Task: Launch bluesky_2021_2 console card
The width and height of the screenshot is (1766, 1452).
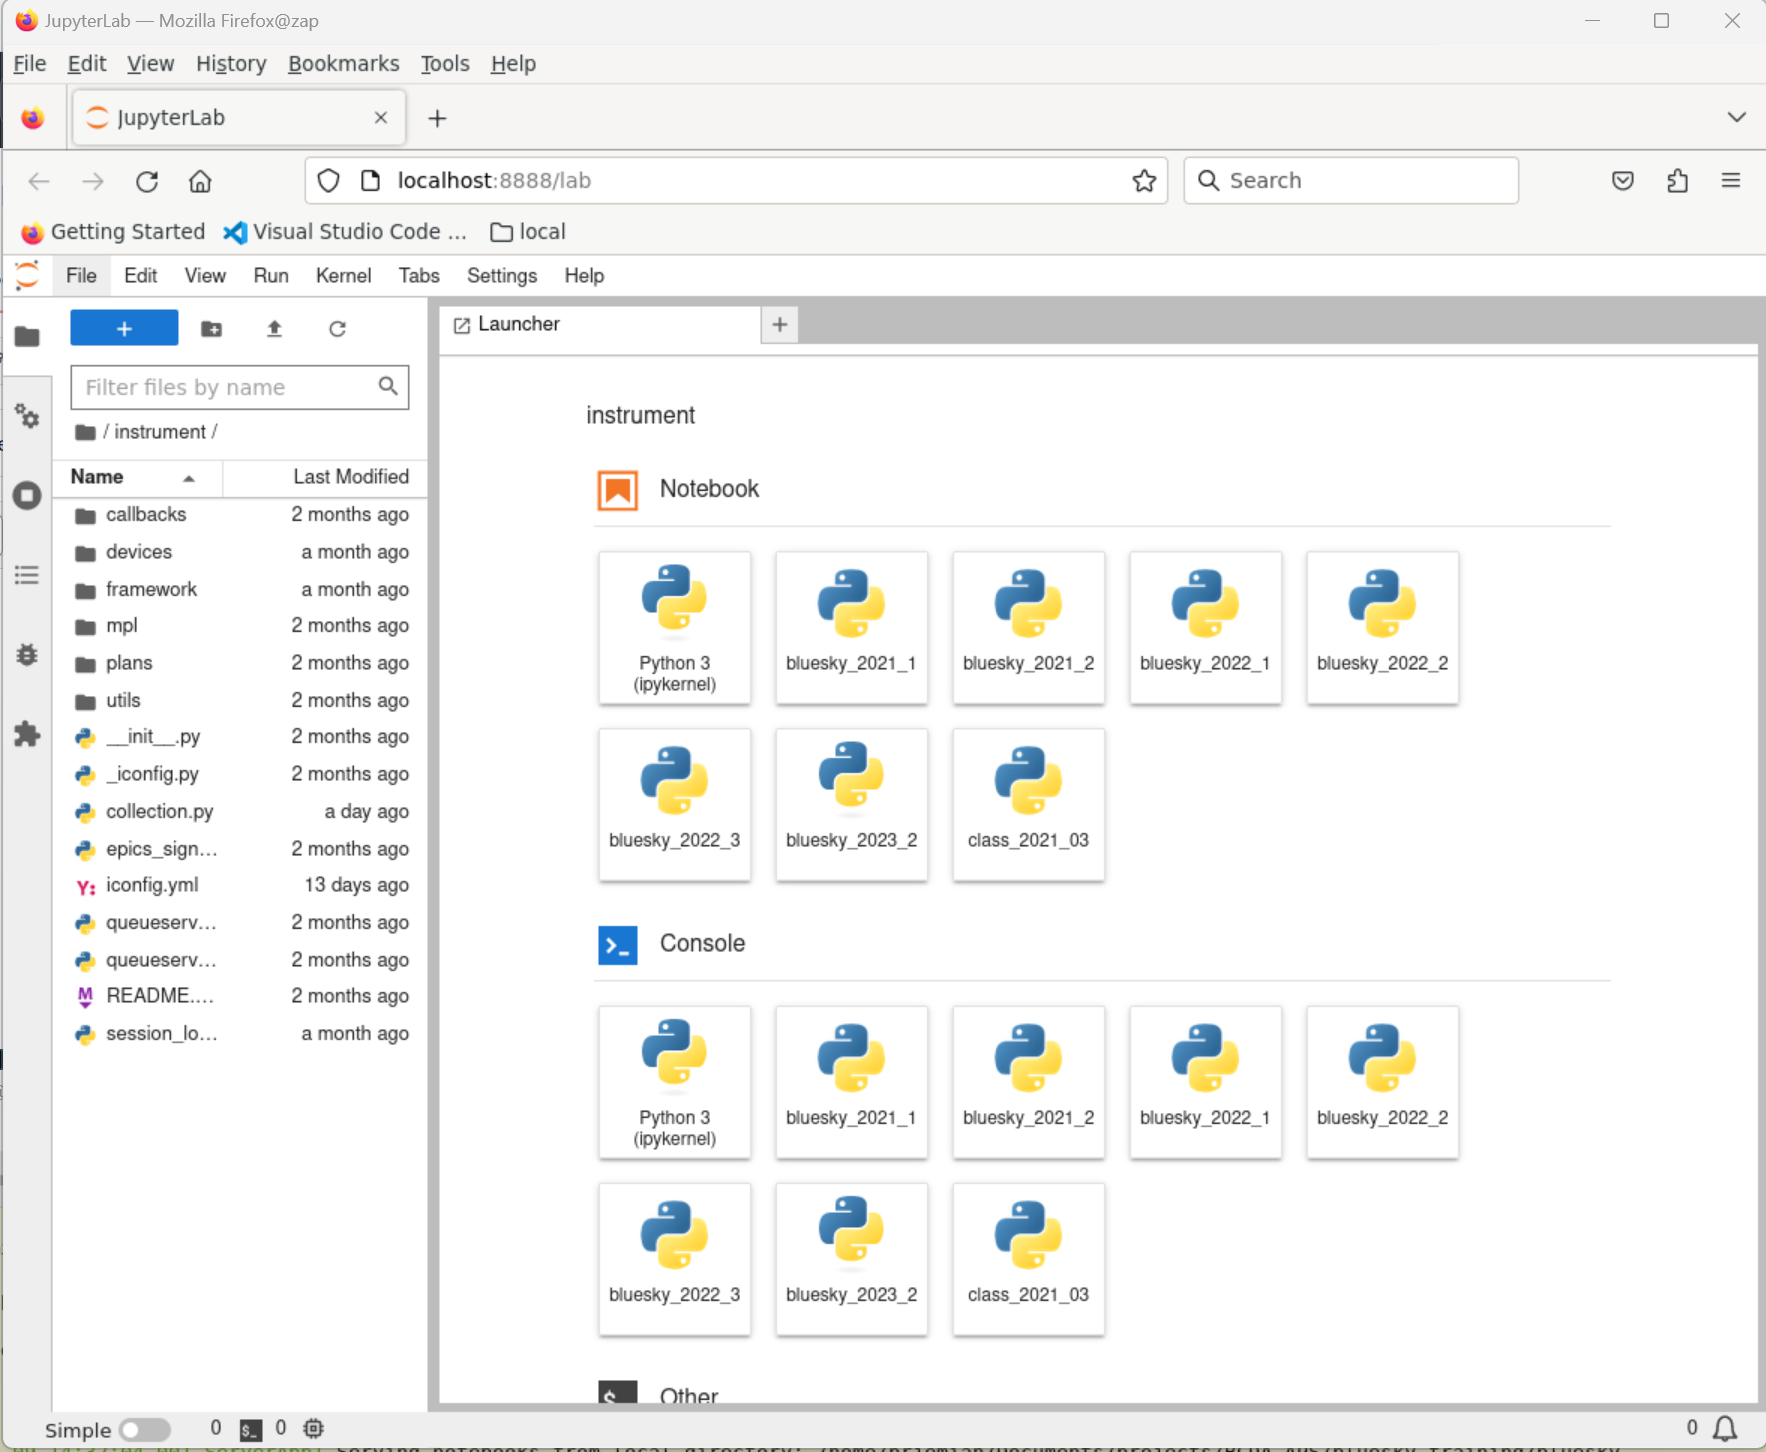Action: (x=1028, y=1083)
